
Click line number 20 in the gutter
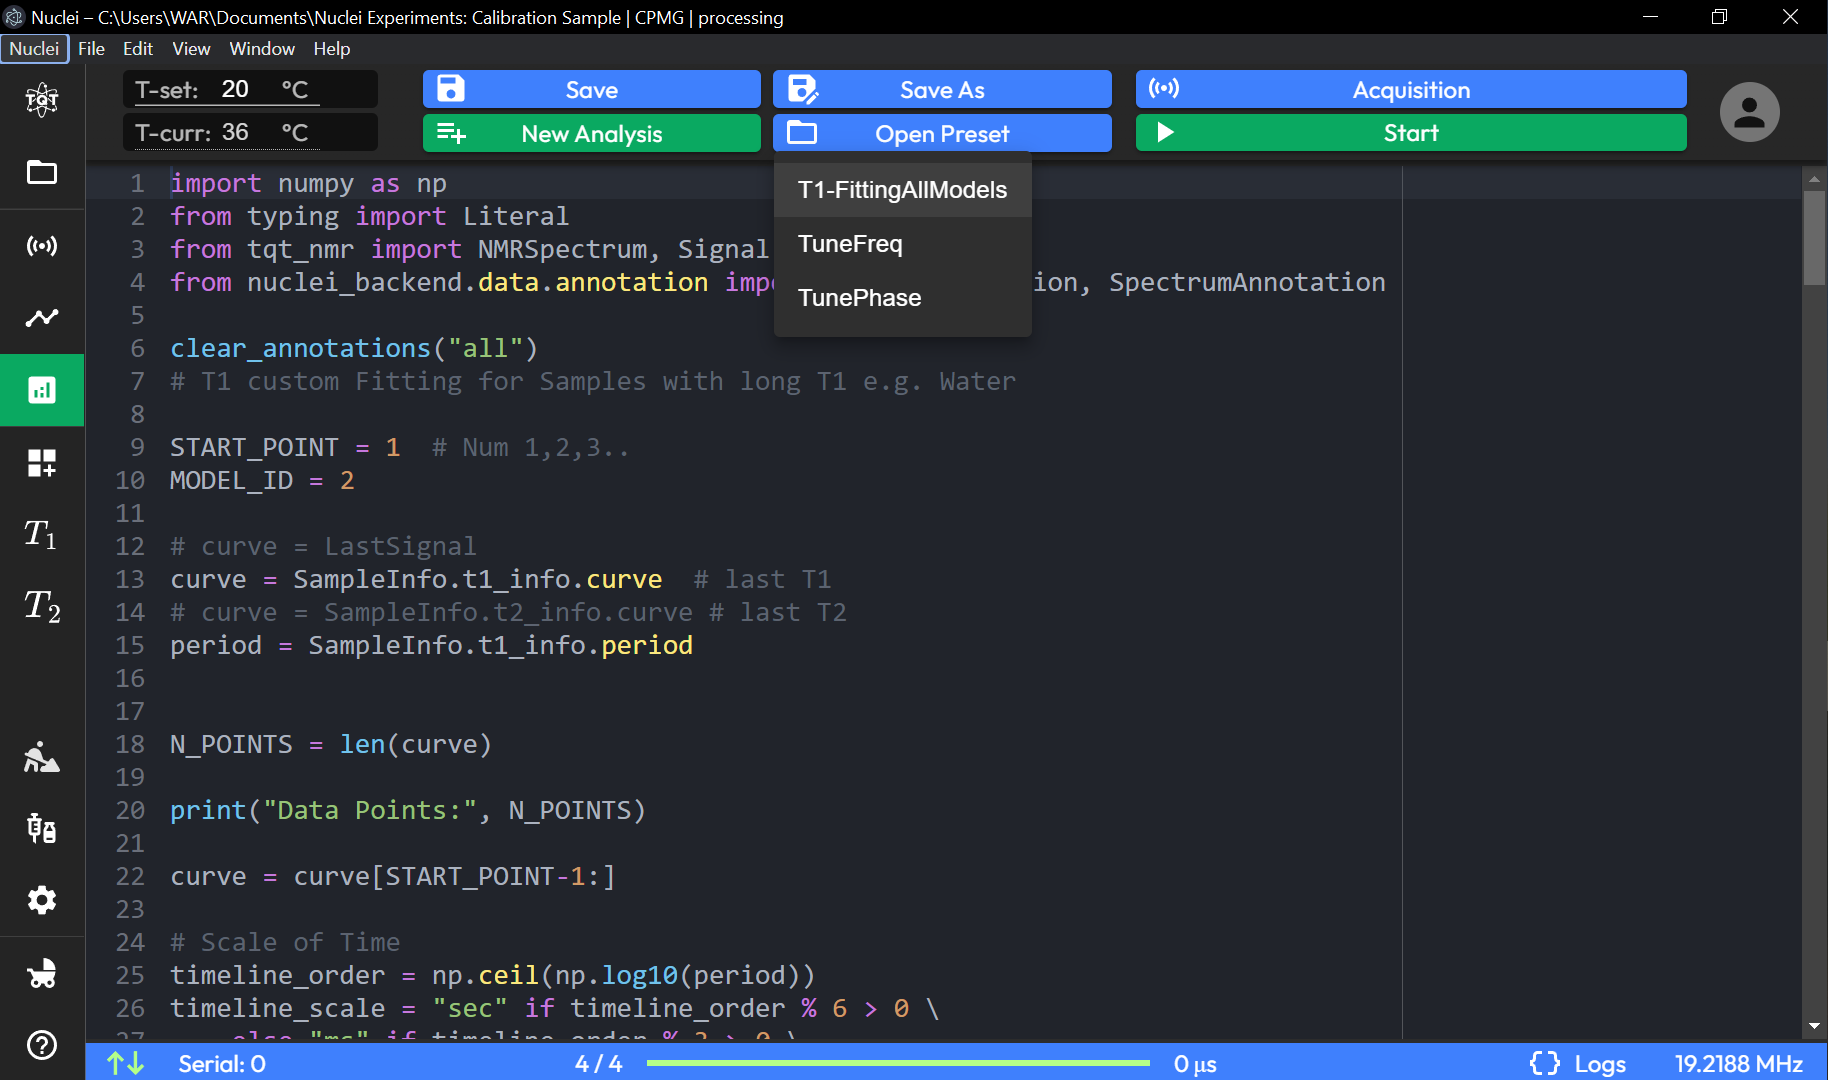pyautogui.click(x=130, y=810)
